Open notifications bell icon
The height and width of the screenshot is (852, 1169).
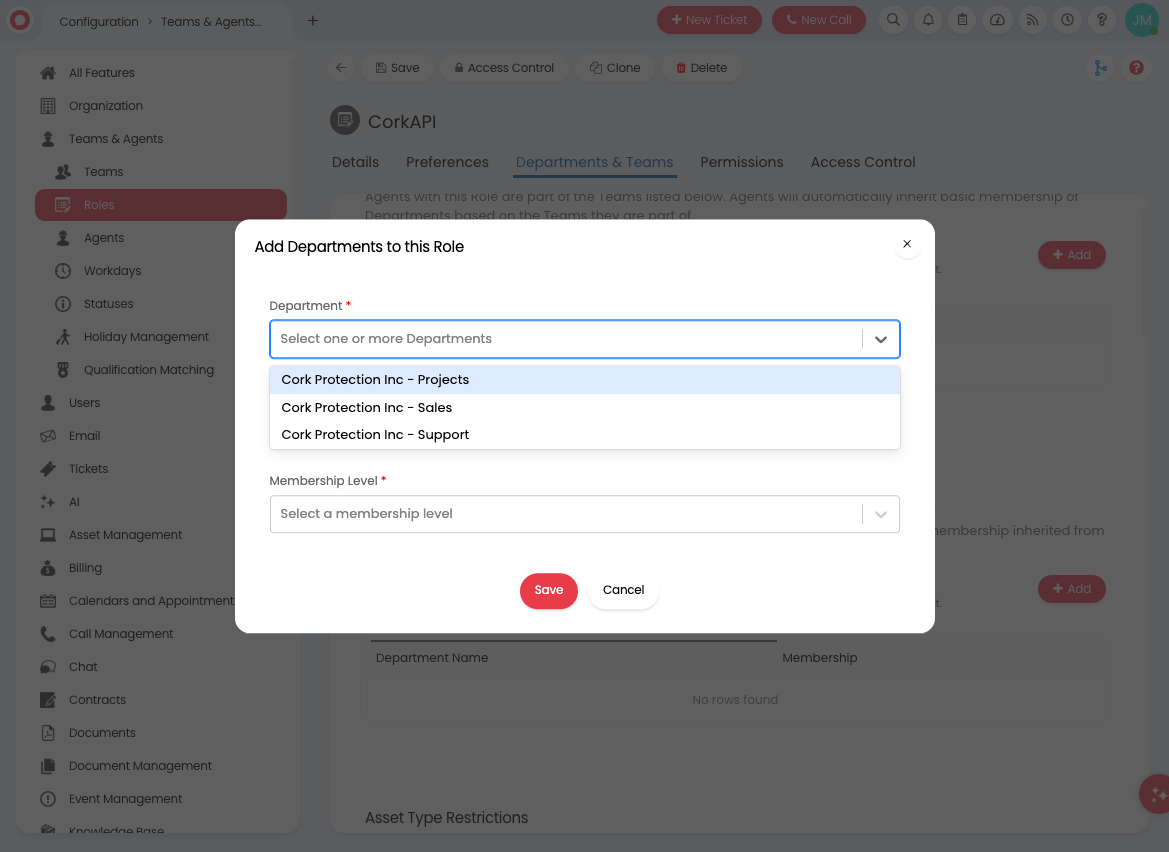pyautogui.click(x=928, y=20)
